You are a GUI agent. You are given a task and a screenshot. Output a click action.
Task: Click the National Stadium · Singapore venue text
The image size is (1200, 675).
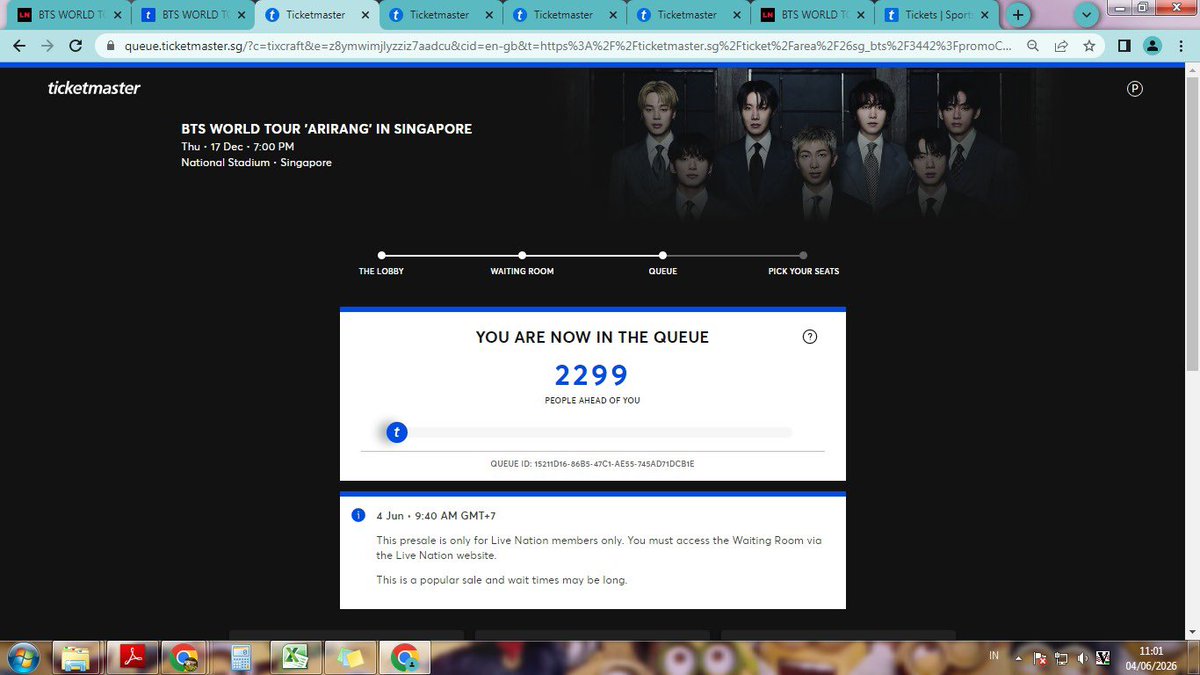point(256,162)
